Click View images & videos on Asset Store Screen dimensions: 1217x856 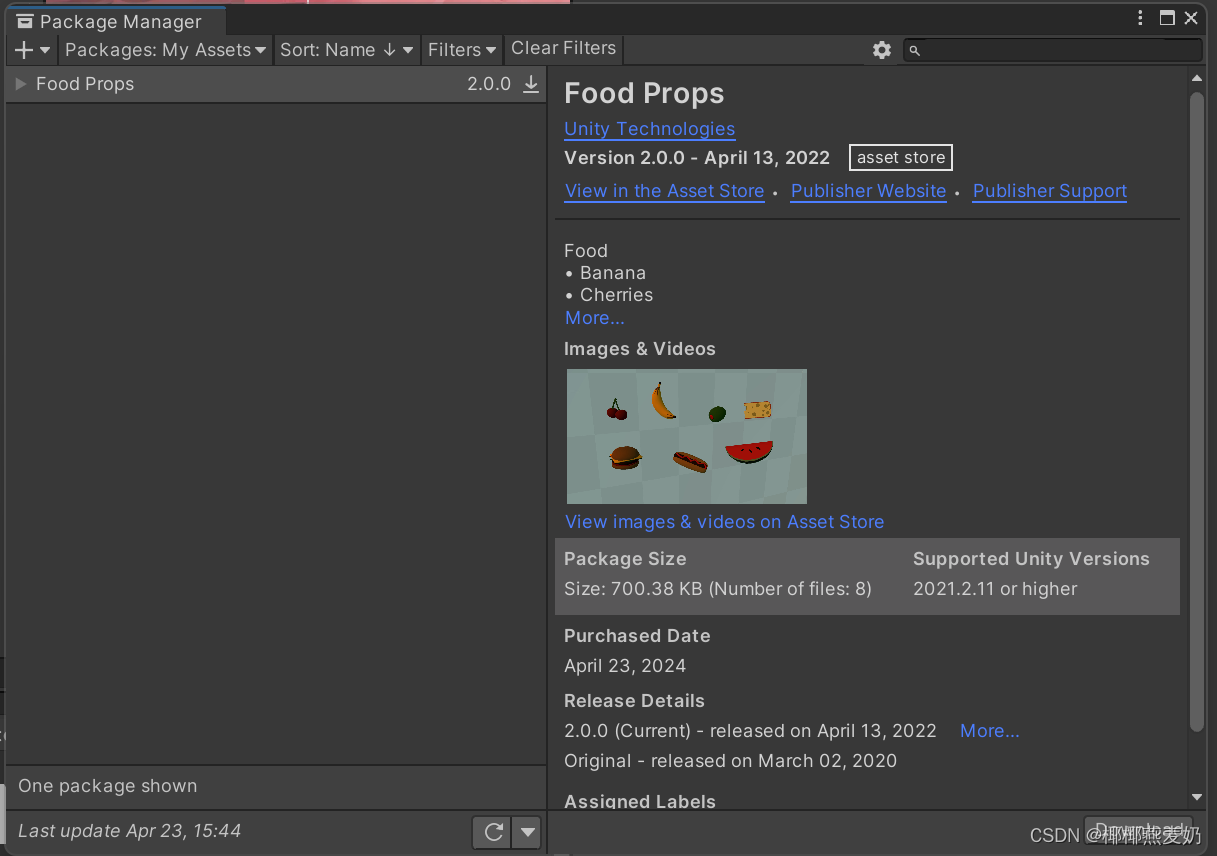(x=724, y=522)
